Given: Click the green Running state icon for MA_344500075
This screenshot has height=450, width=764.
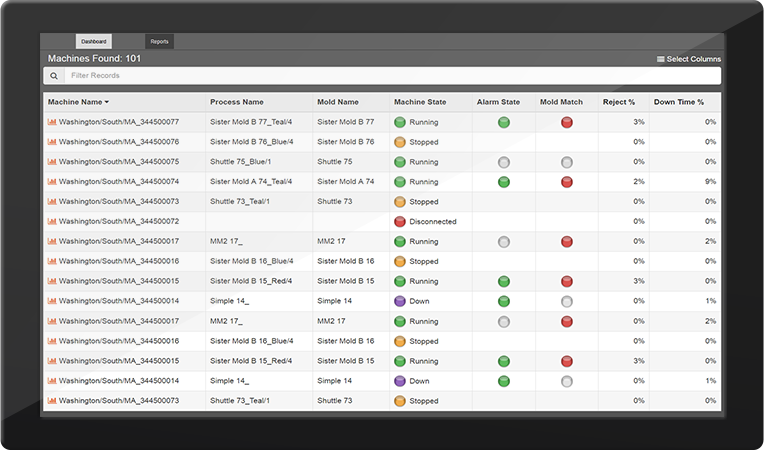Looking at the screenshot, I should point(400,162).
